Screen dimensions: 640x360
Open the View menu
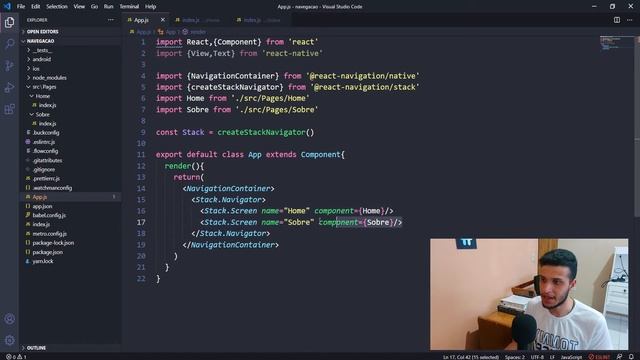tap(79, 7)
